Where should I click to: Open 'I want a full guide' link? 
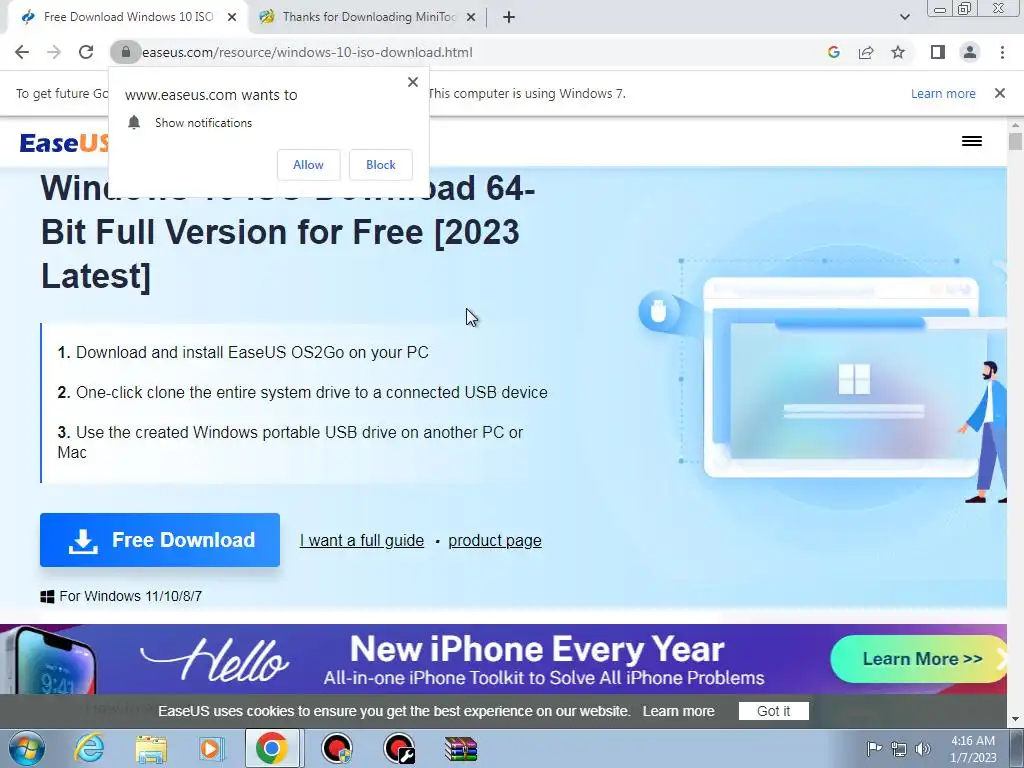[x=362, y=541]
